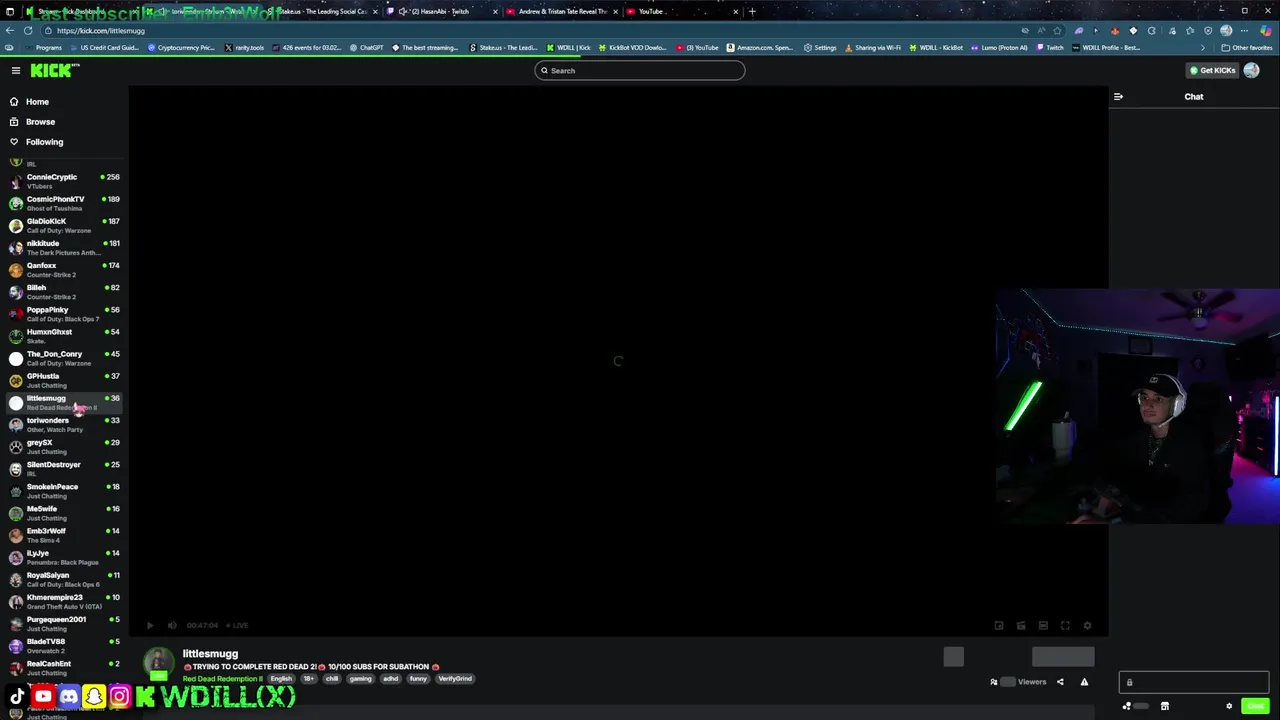This screenshot has height=720, width=1280.
Task: Open greySX channel in sidebar
Action: pos(64,446)
